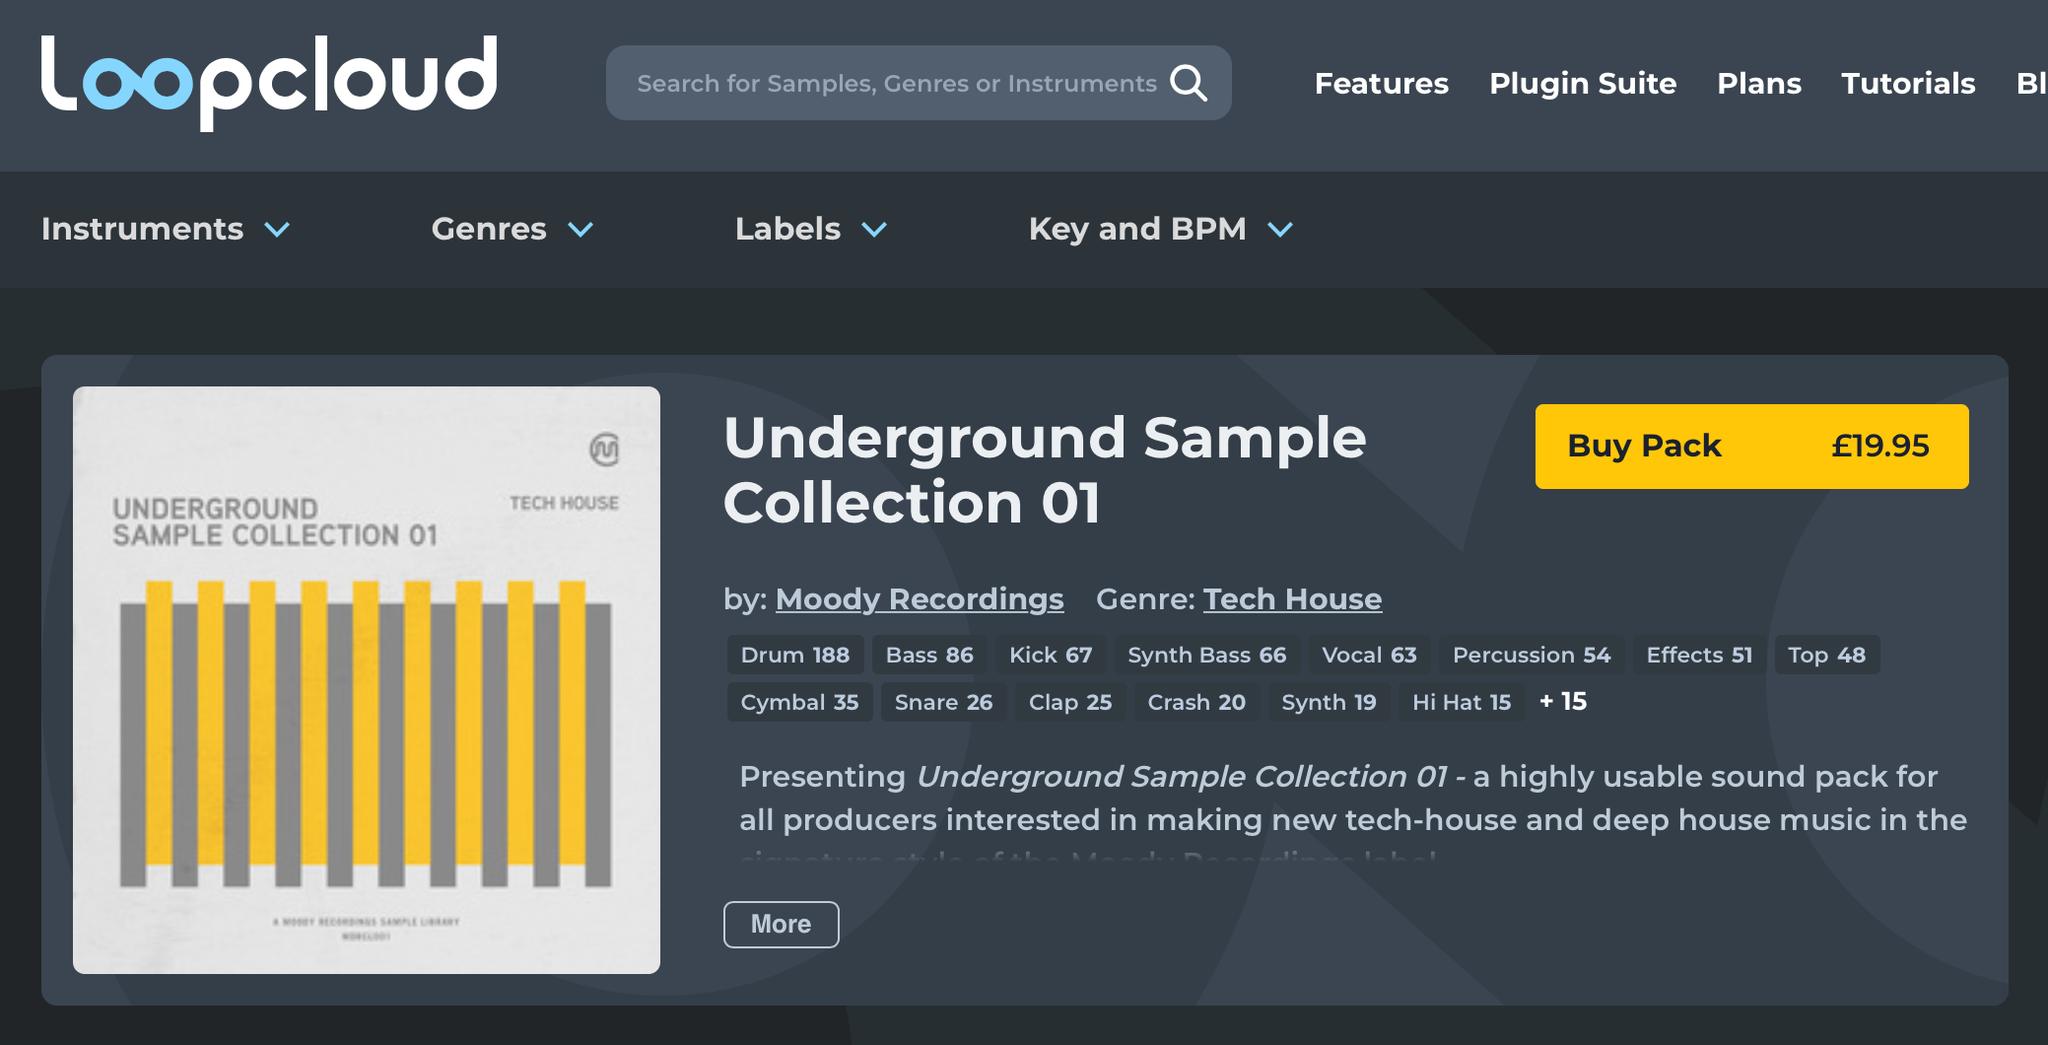Choose the Top 48 tag
This screenshot has height=1045, width=2048.
[1826, 655]
